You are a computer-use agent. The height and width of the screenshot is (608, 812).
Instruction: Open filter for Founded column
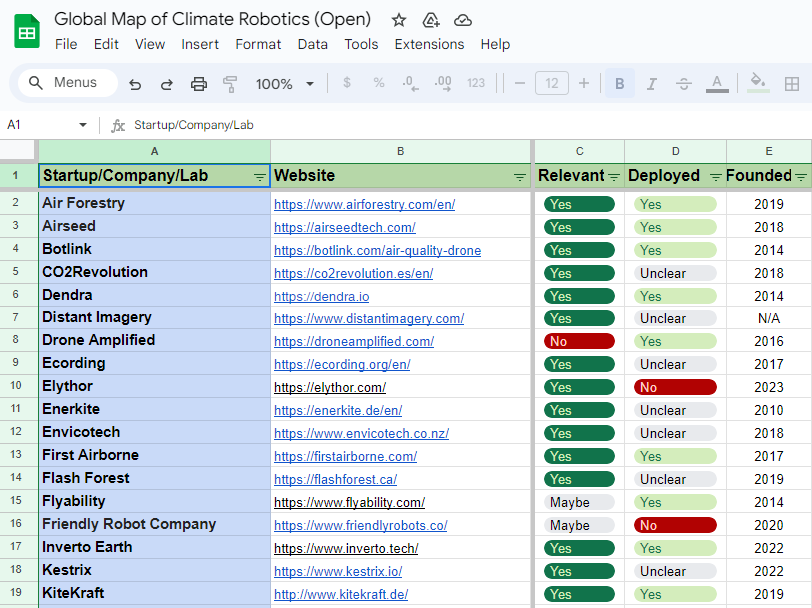click(801, 177)
